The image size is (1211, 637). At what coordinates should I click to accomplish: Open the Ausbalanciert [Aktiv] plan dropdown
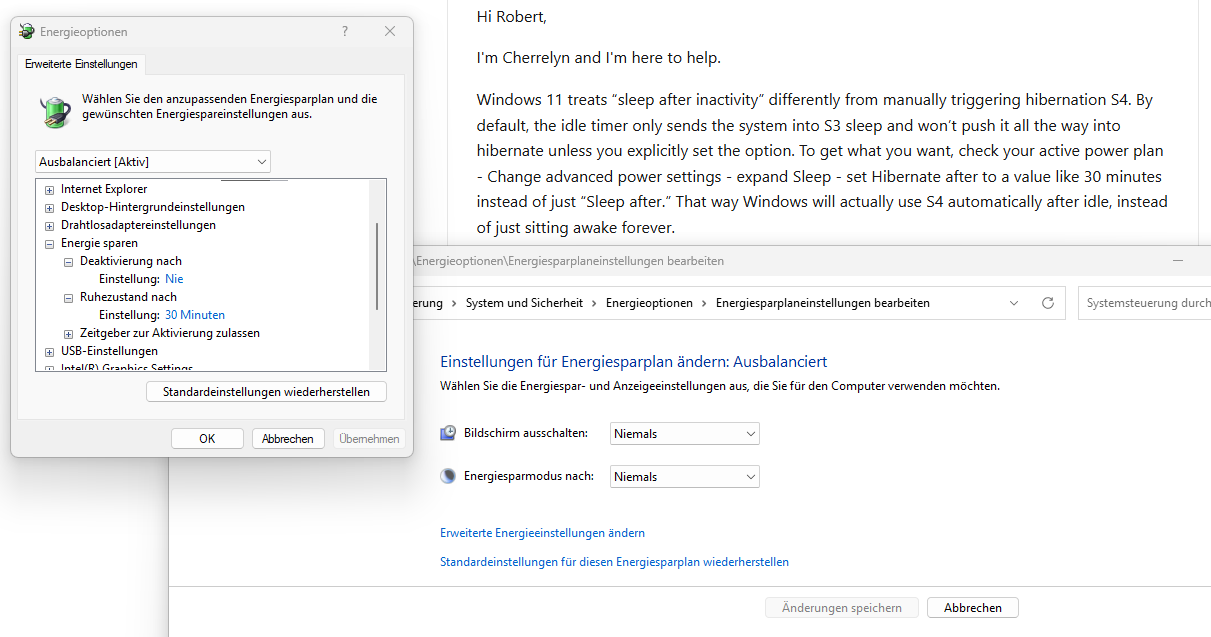tap(152, 161)
